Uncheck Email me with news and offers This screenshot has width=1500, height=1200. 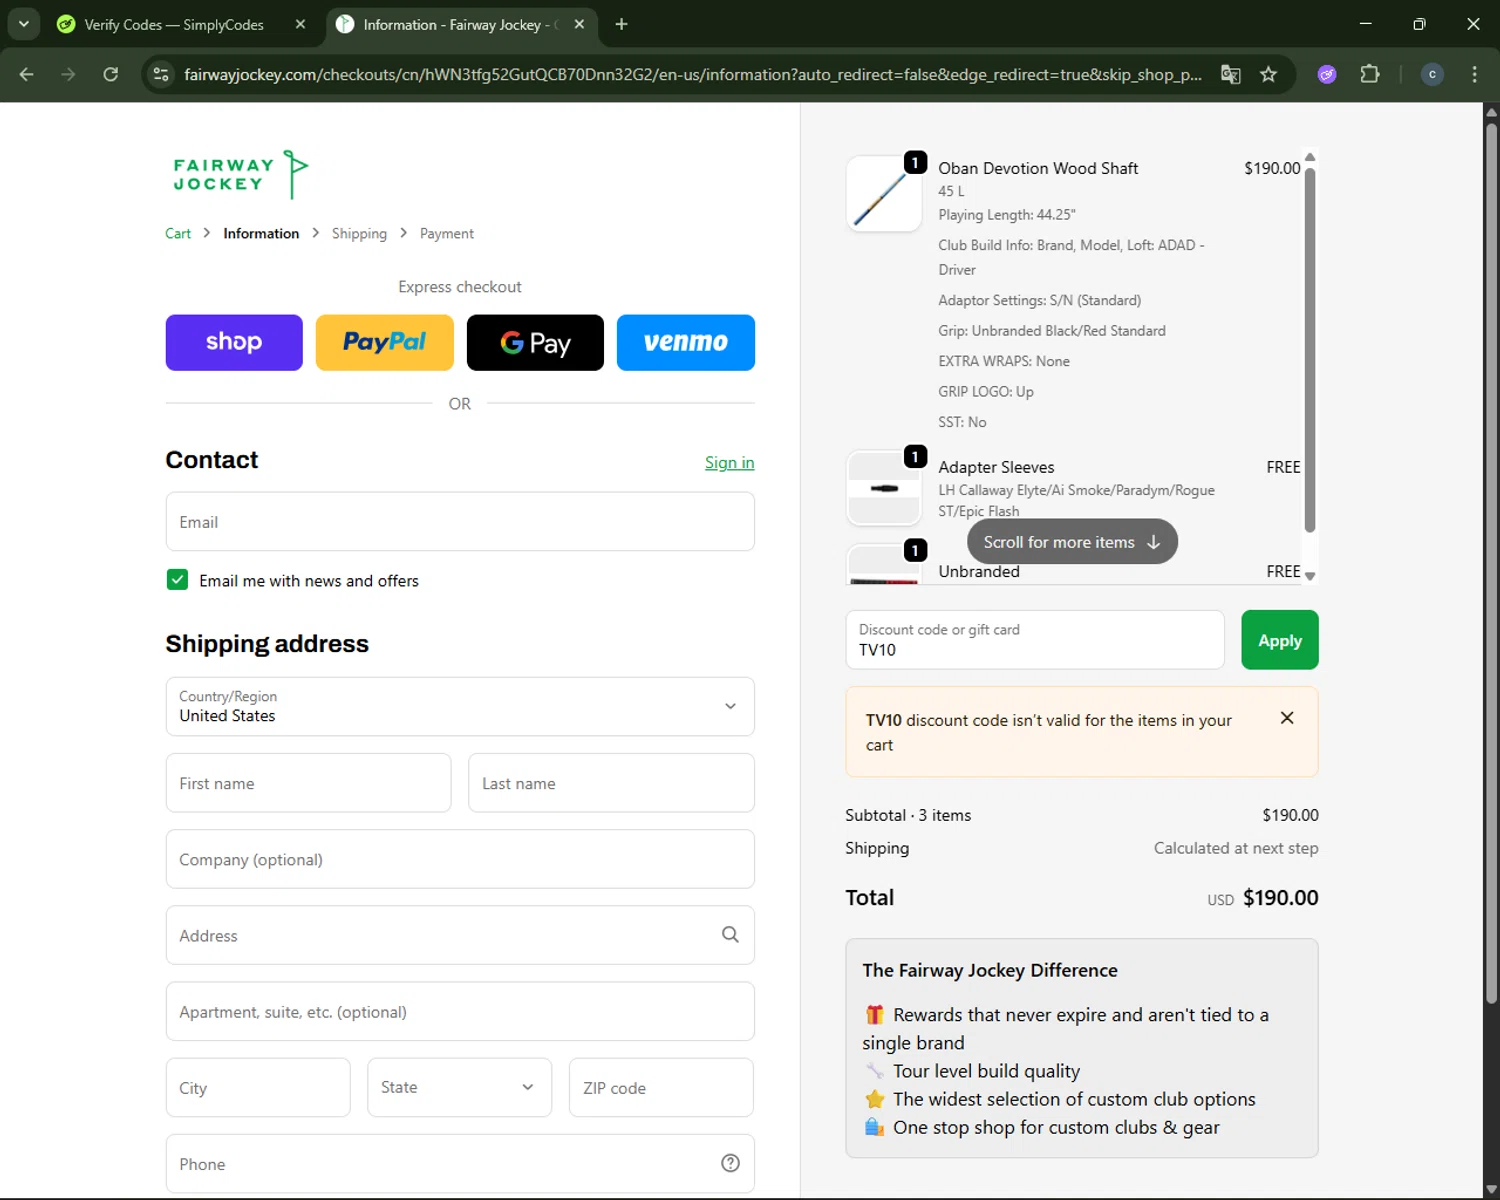click(177, 580)
